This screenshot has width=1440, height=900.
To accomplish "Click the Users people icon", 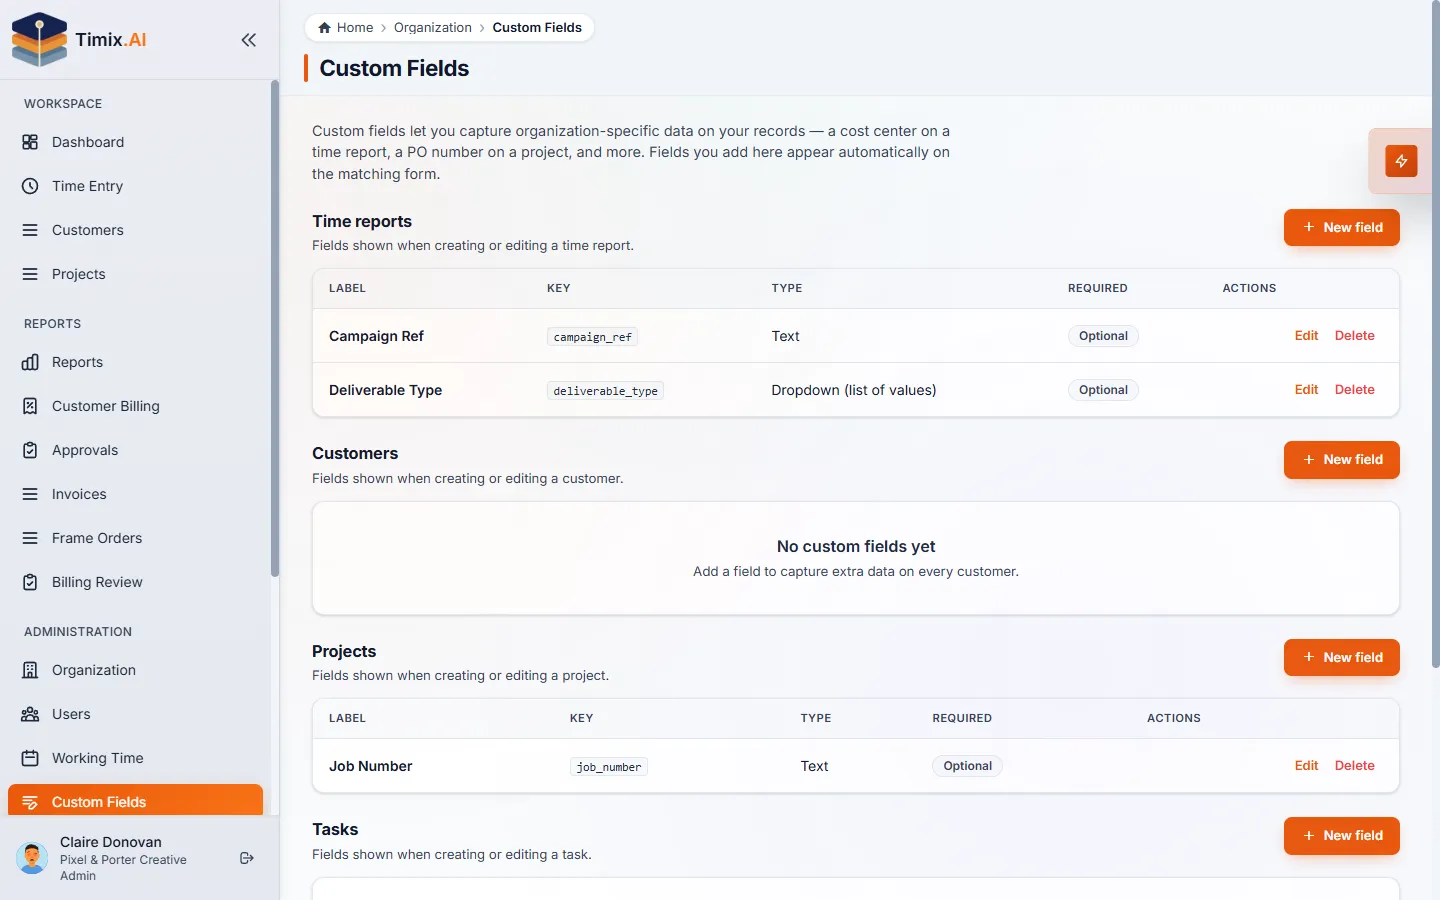I will (30, 714).
